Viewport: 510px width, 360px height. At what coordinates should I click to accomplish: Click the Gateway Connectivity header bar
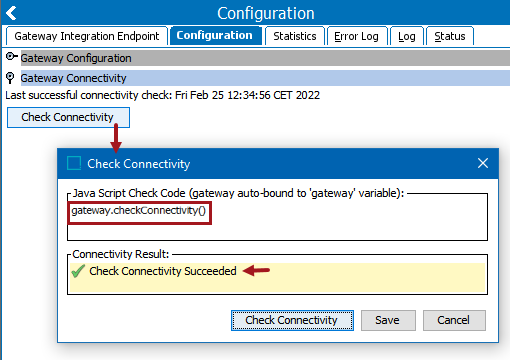coord(265,78)
